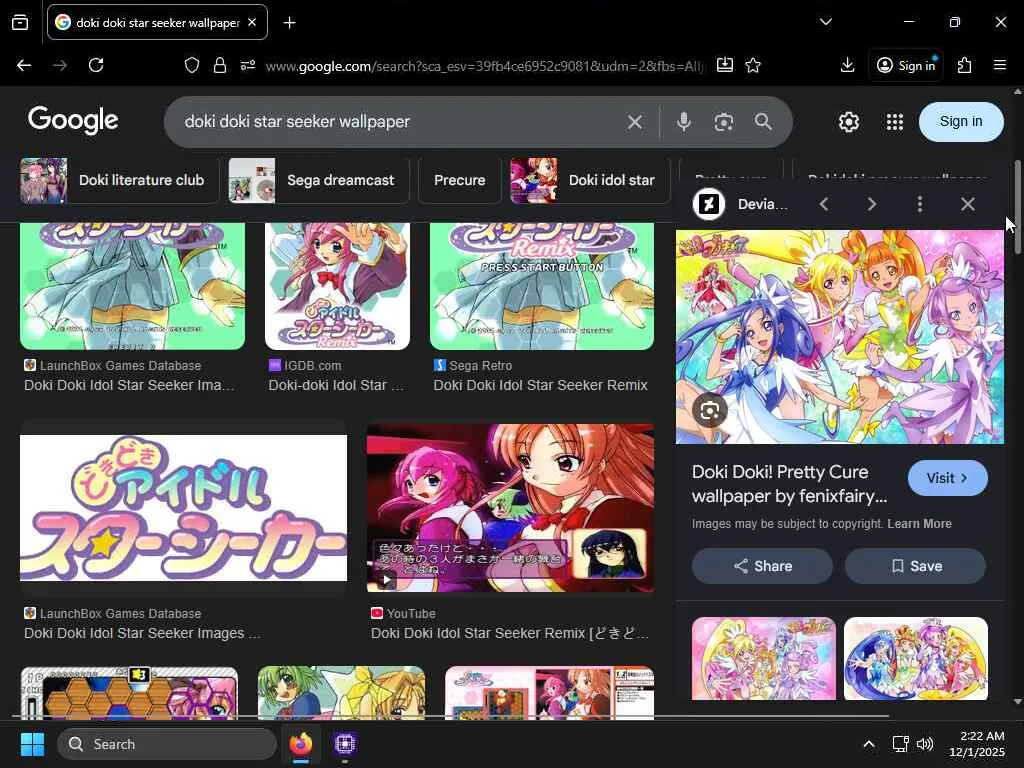
Task: Open tracking protection shield icon
Action: 191,65
